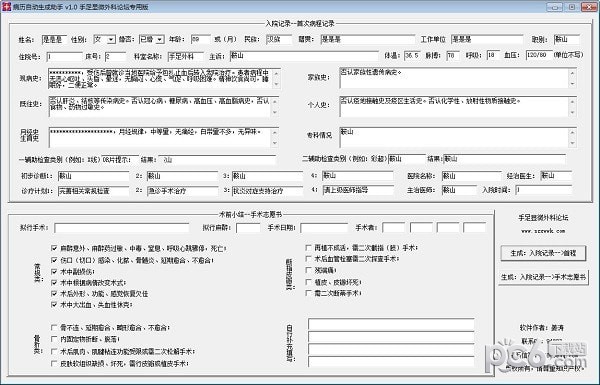600x385 pixels.
Task: Click the 入院时间 admission time field
Action: coord(544,190)
